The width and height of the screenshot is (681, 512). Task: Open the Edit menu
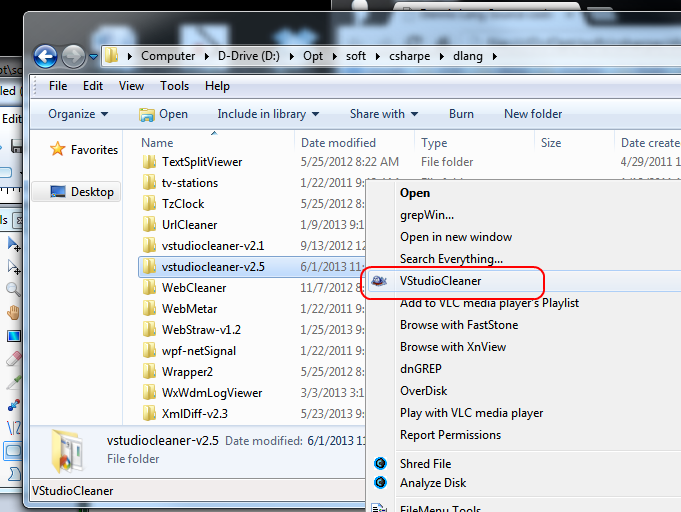[x=93, y=86]
